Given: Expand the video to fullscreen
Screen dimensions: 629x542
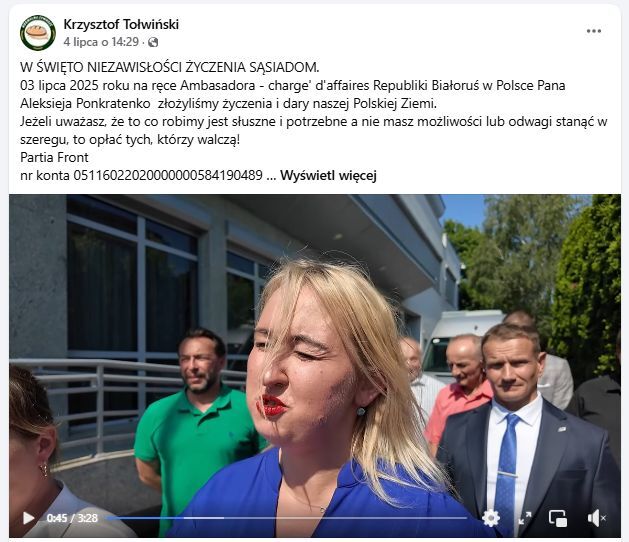Looking at the screenshot, I should (x=525, y=518).
